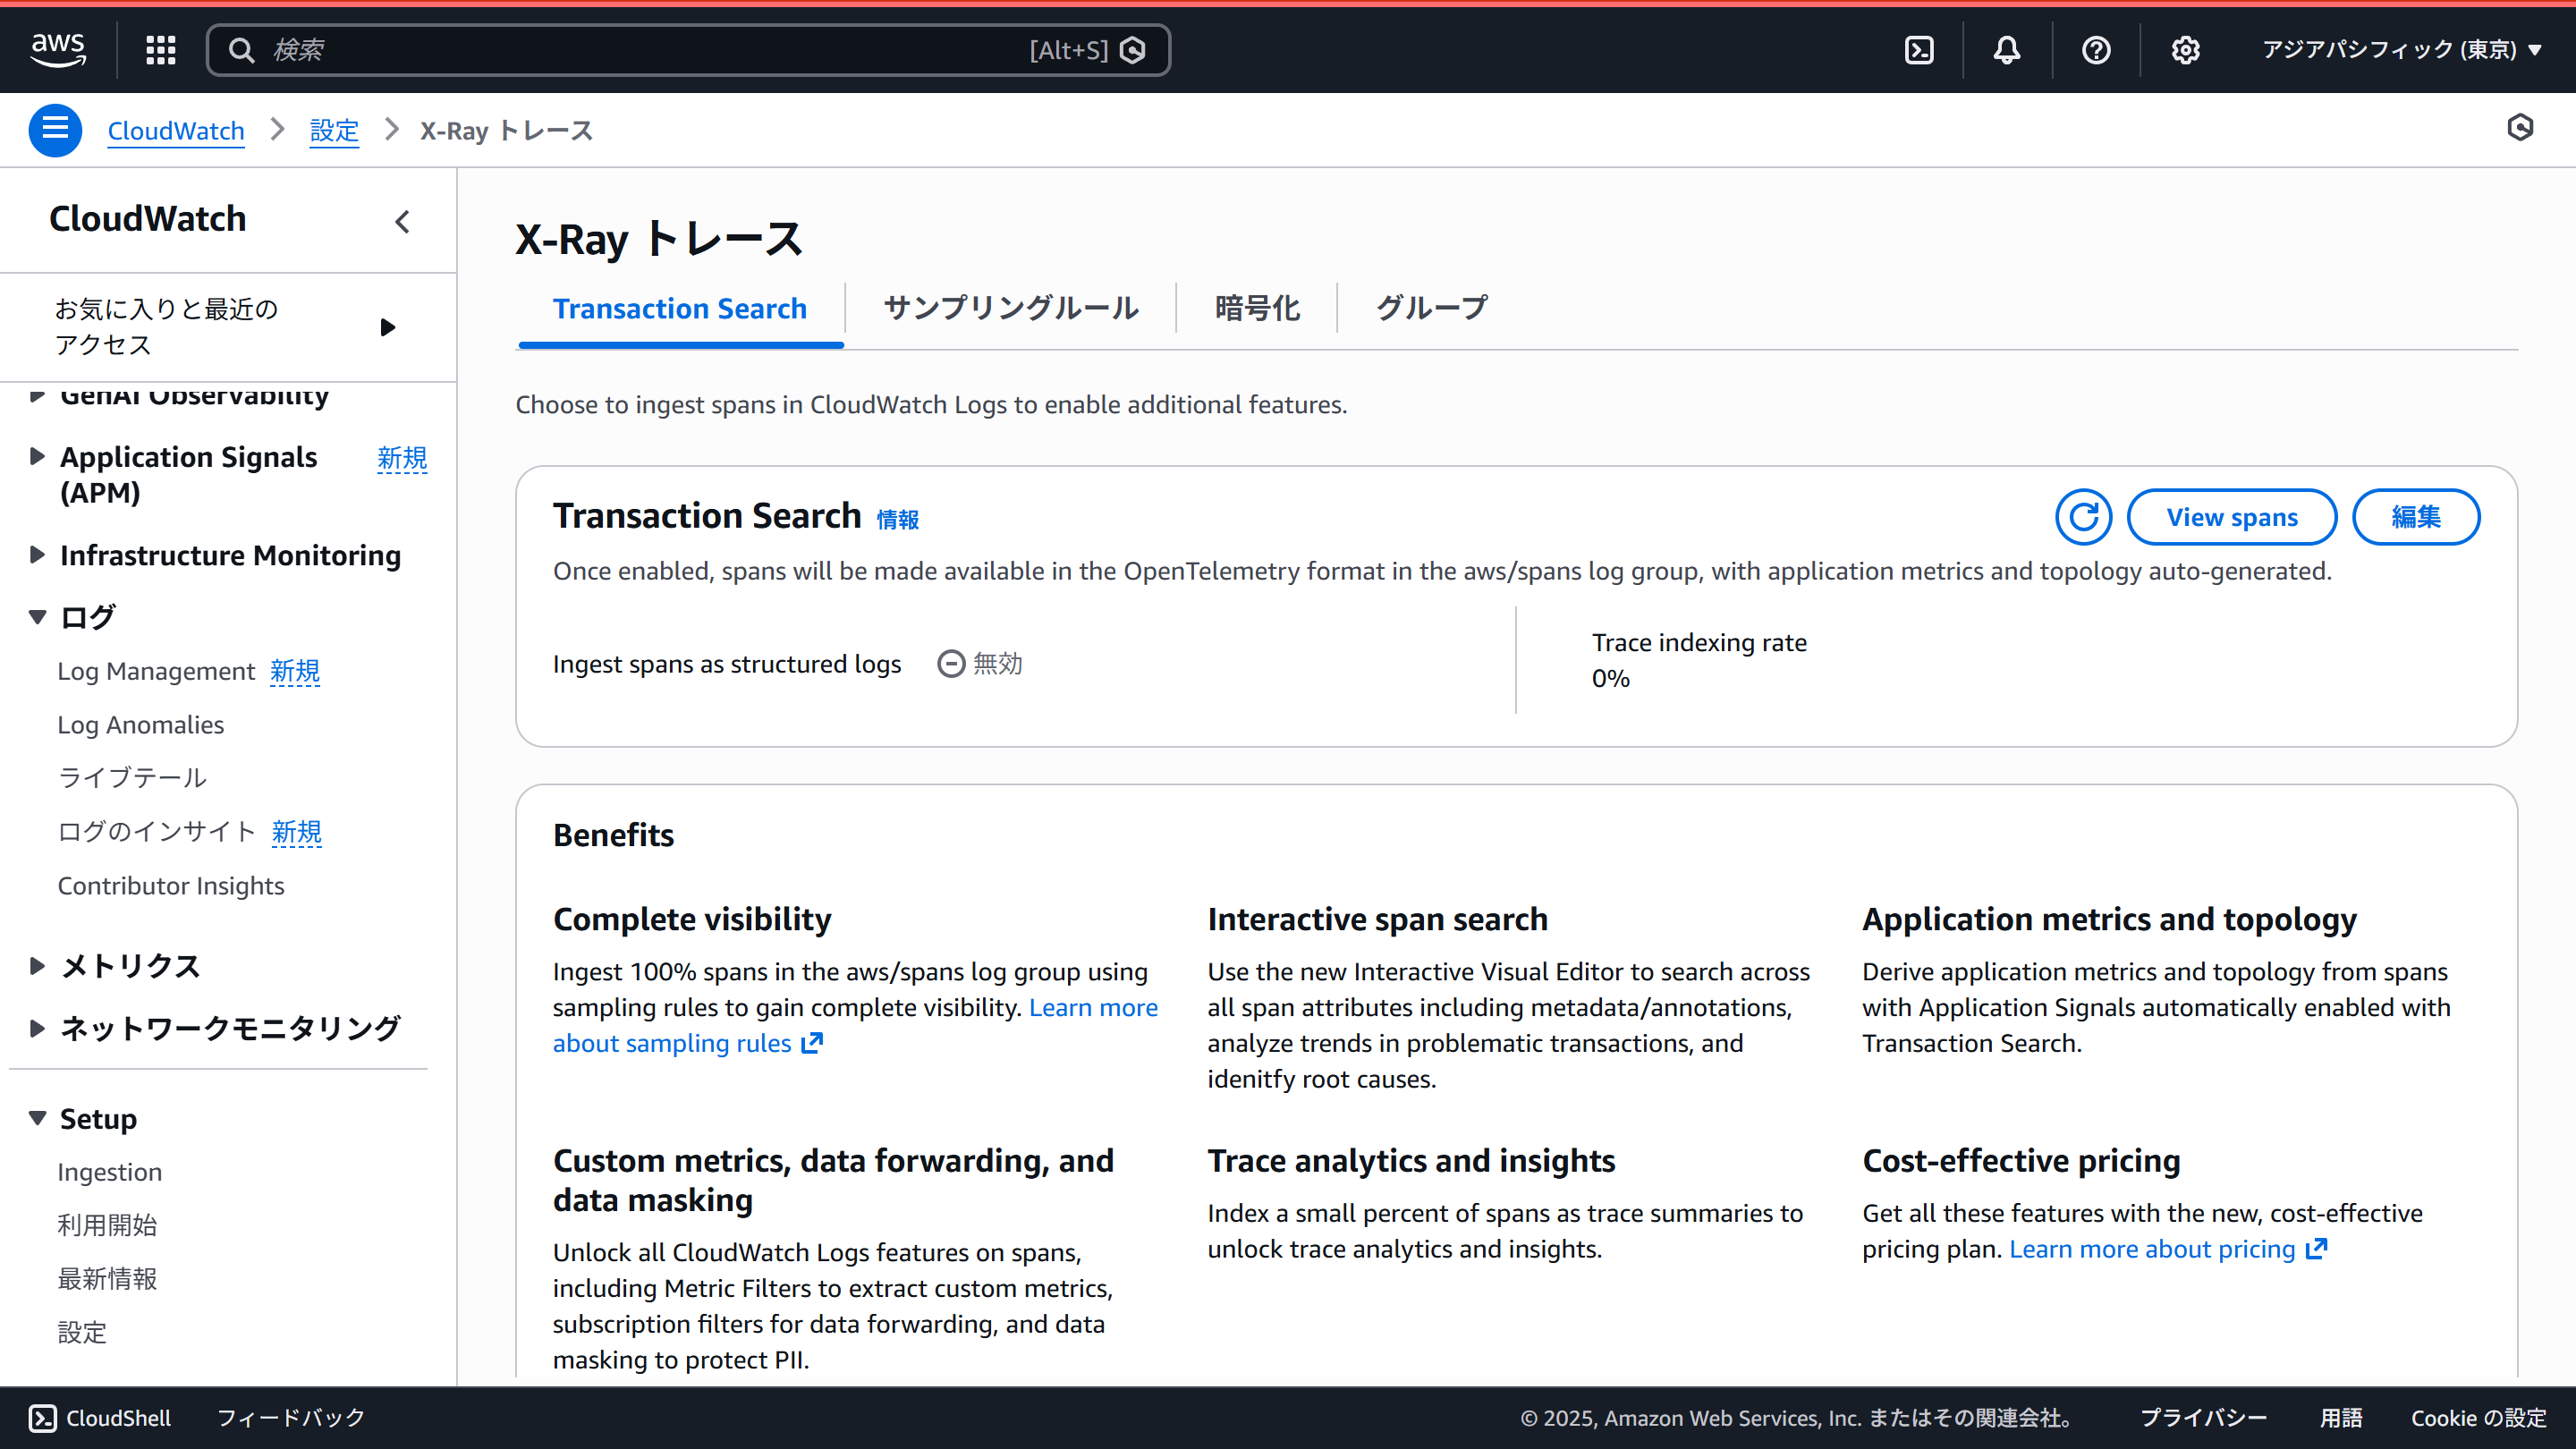Expand お気に入りと最近のアクセス panel
Screen dimensions: 2576x1449
click(x=388, y=327)
